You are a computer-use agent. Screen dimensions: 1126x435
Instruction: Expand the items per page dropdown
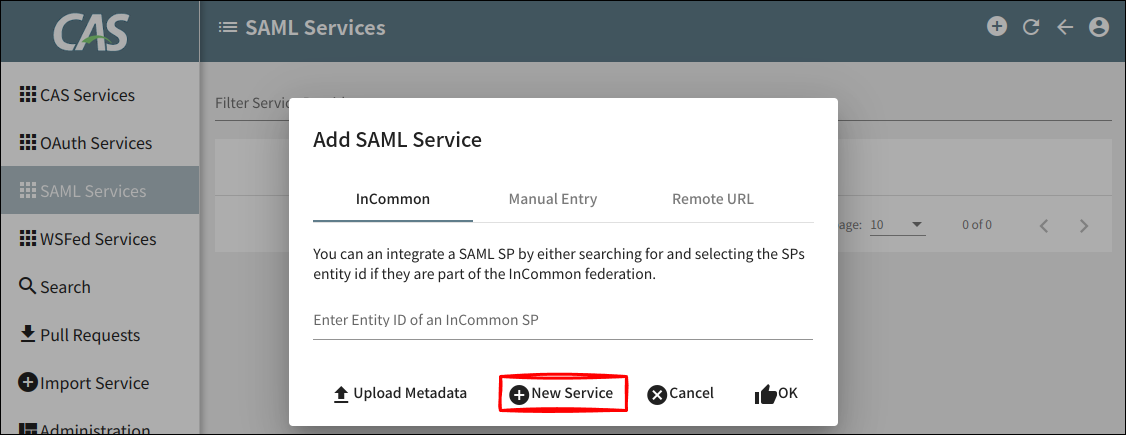pyautogui.click(x=896, y=225)
